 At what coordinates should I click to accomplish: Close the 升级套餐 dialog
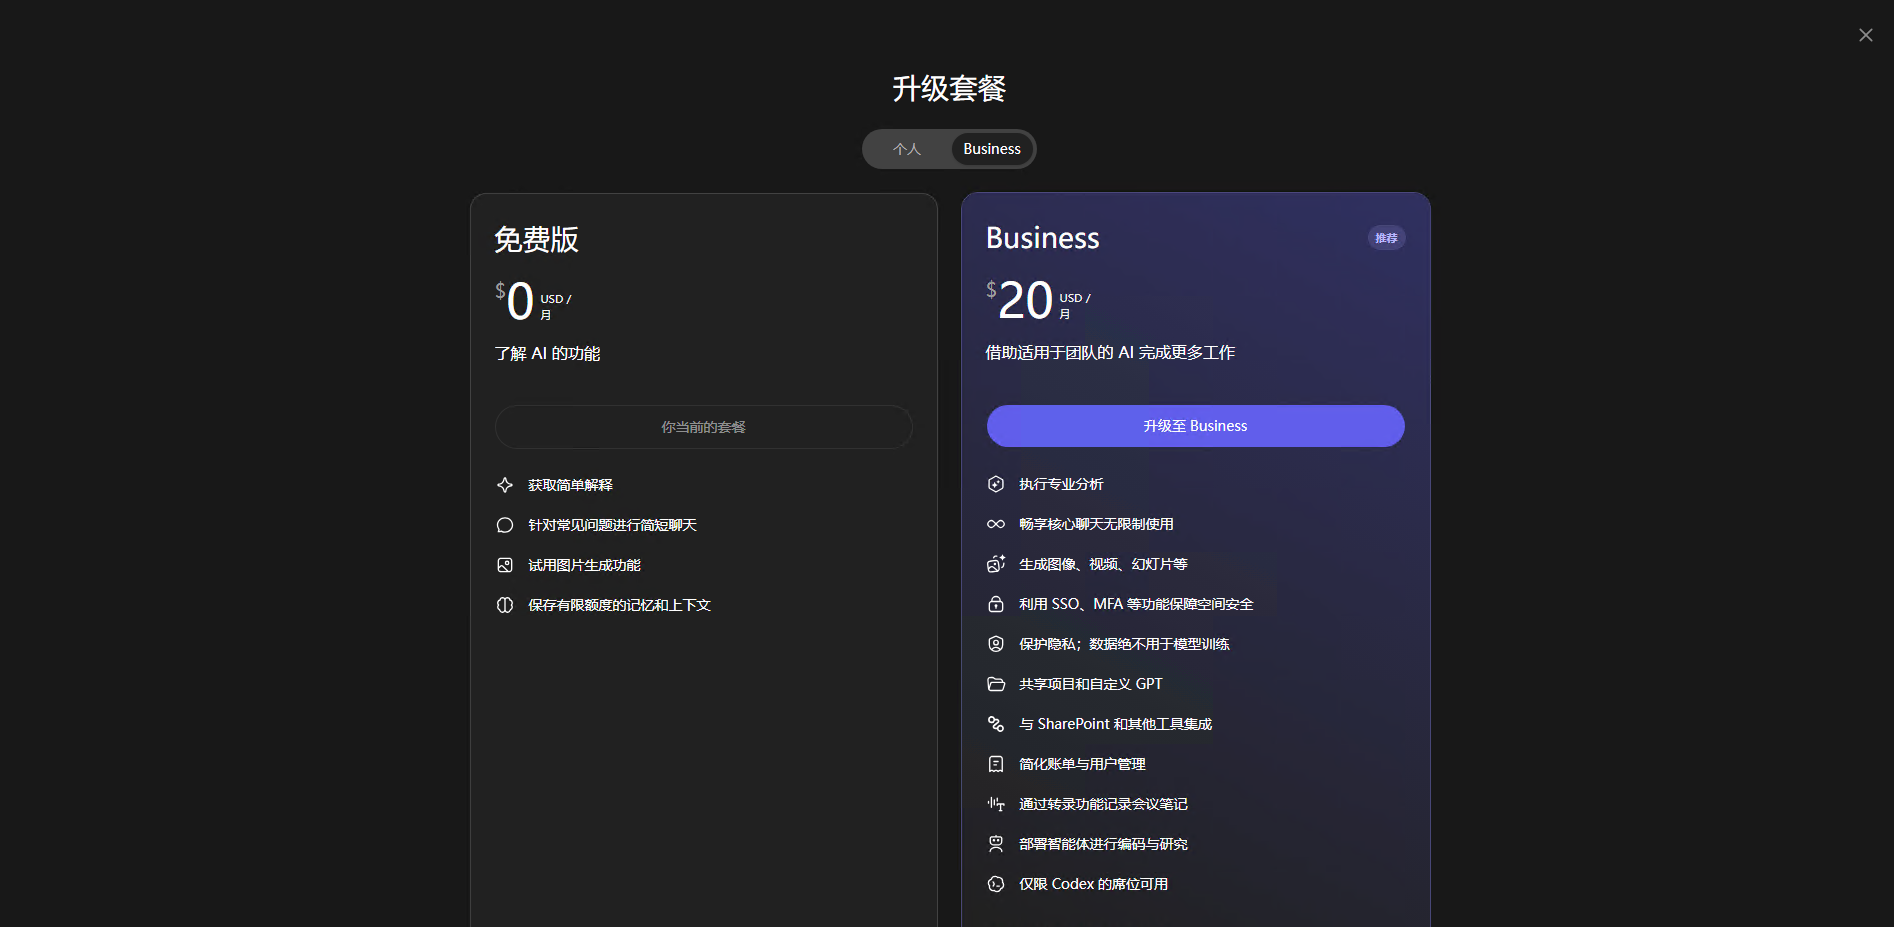tap(1864, 34)
